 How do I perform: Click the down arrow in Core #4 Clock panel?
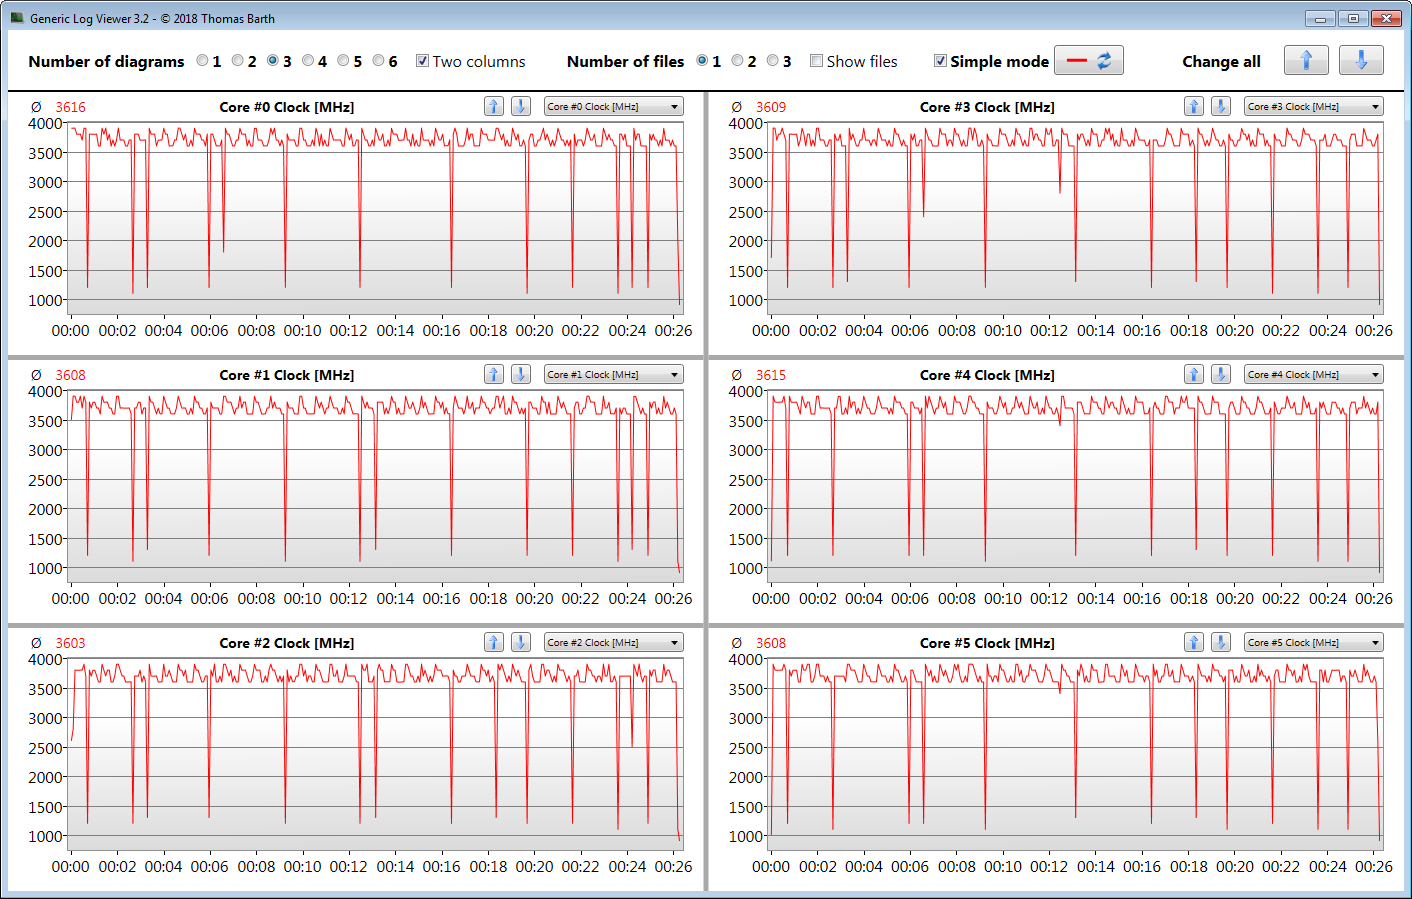pos(1221,374)
